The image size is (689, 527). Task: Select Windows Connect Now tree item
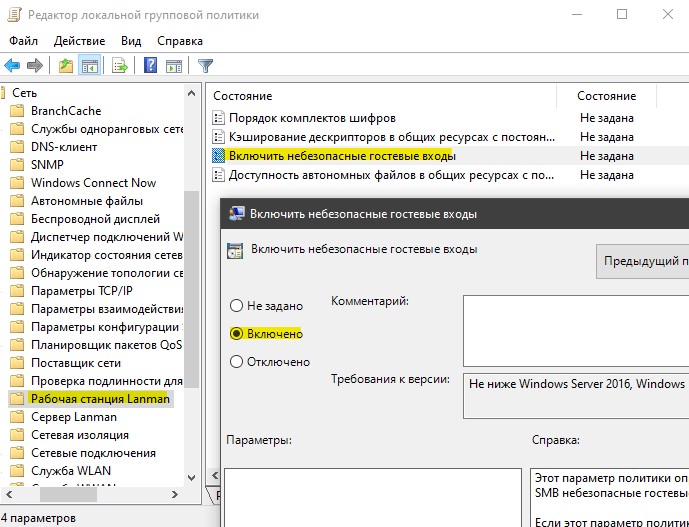[x=93, y=182]
